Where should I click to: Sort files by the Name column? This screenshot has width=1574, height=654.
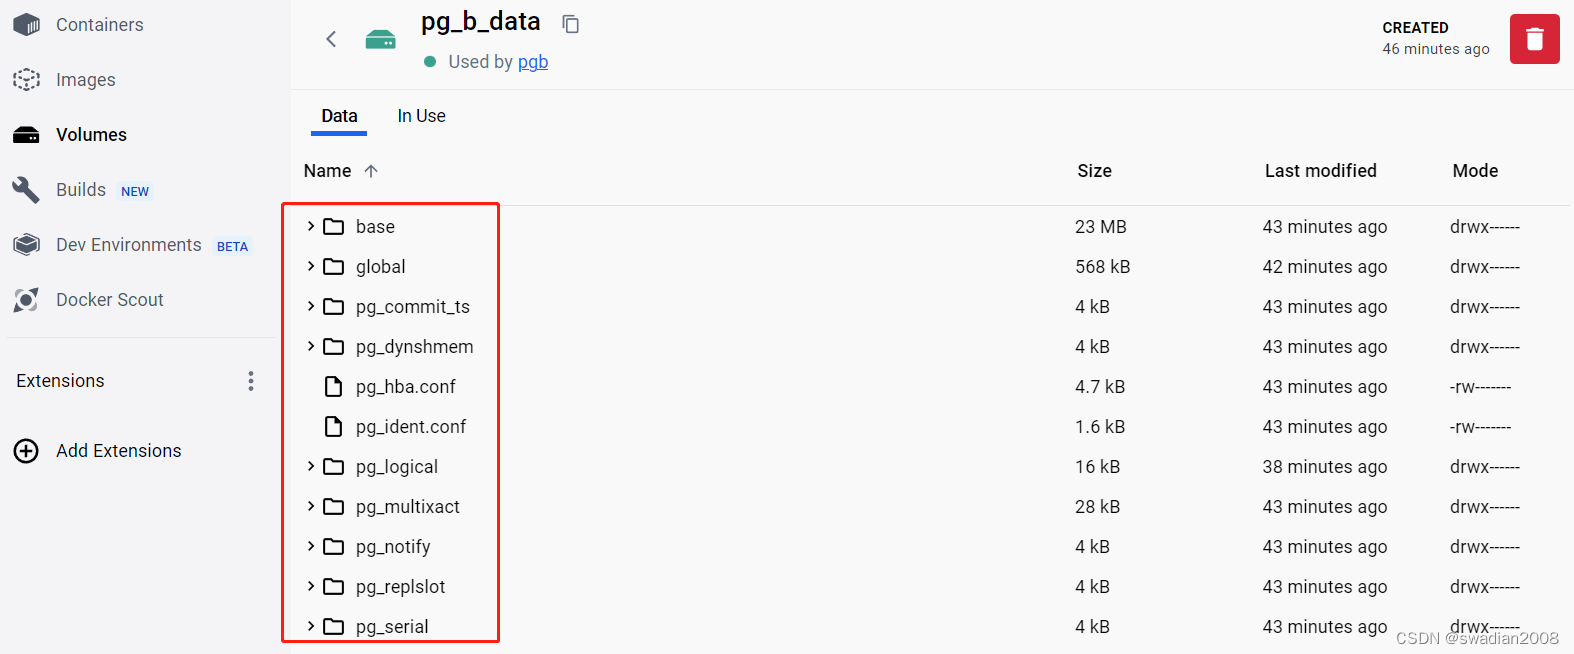(328, 171)
